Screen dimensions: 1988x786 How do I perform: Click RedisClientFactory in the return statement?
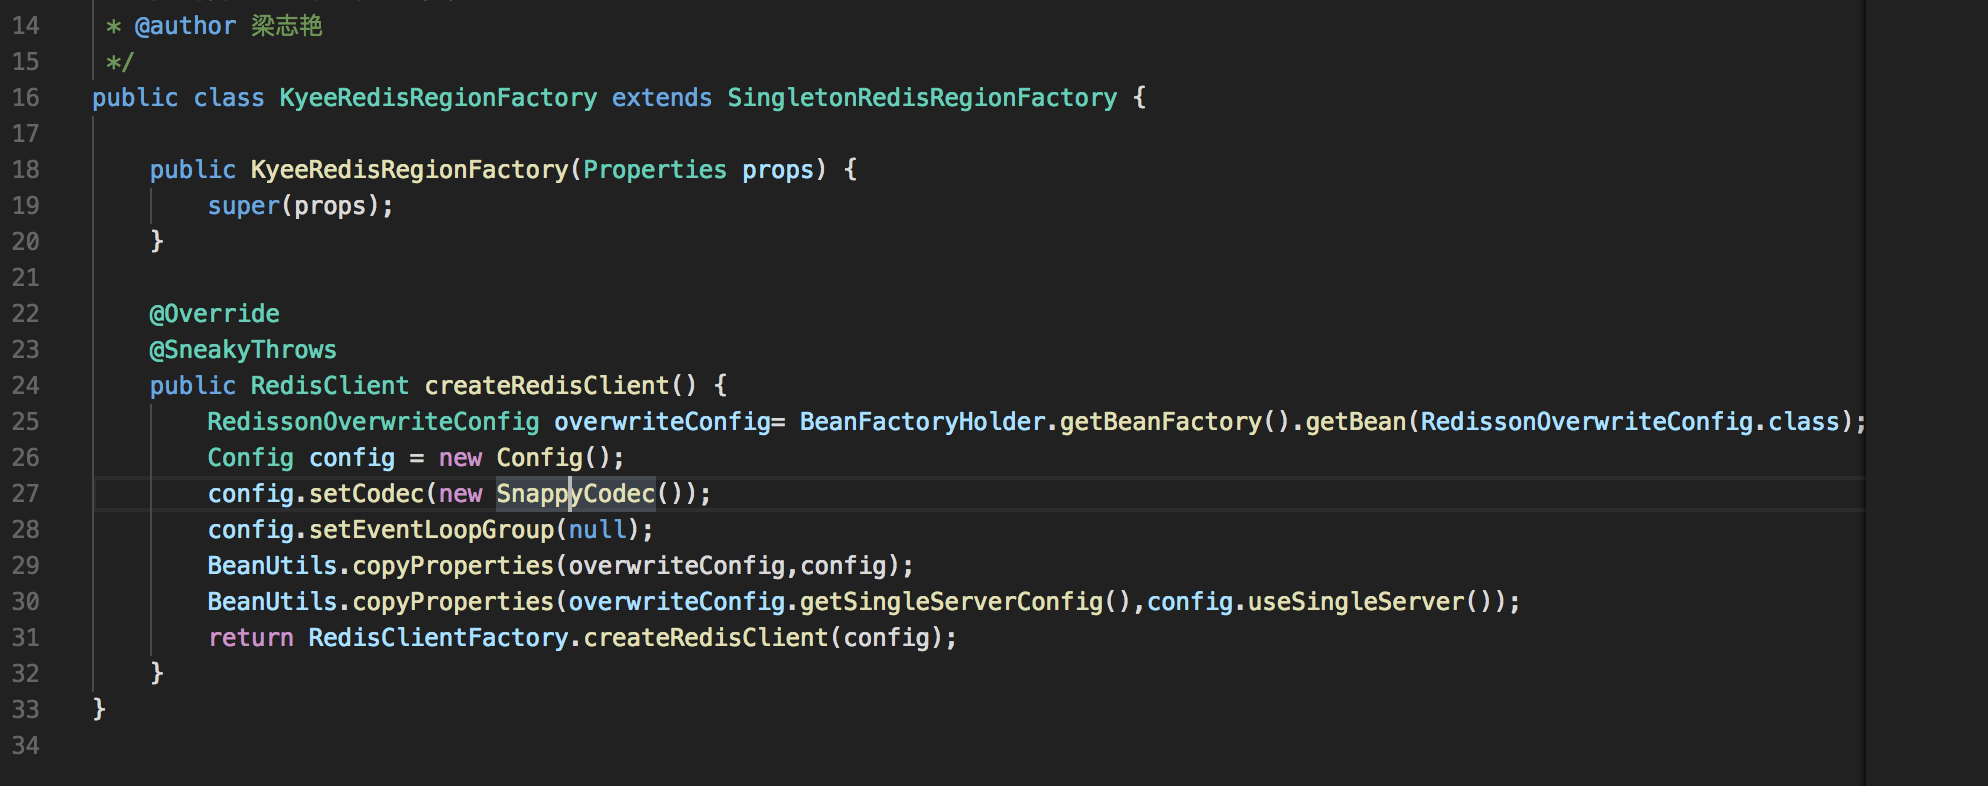pos(438,638)
